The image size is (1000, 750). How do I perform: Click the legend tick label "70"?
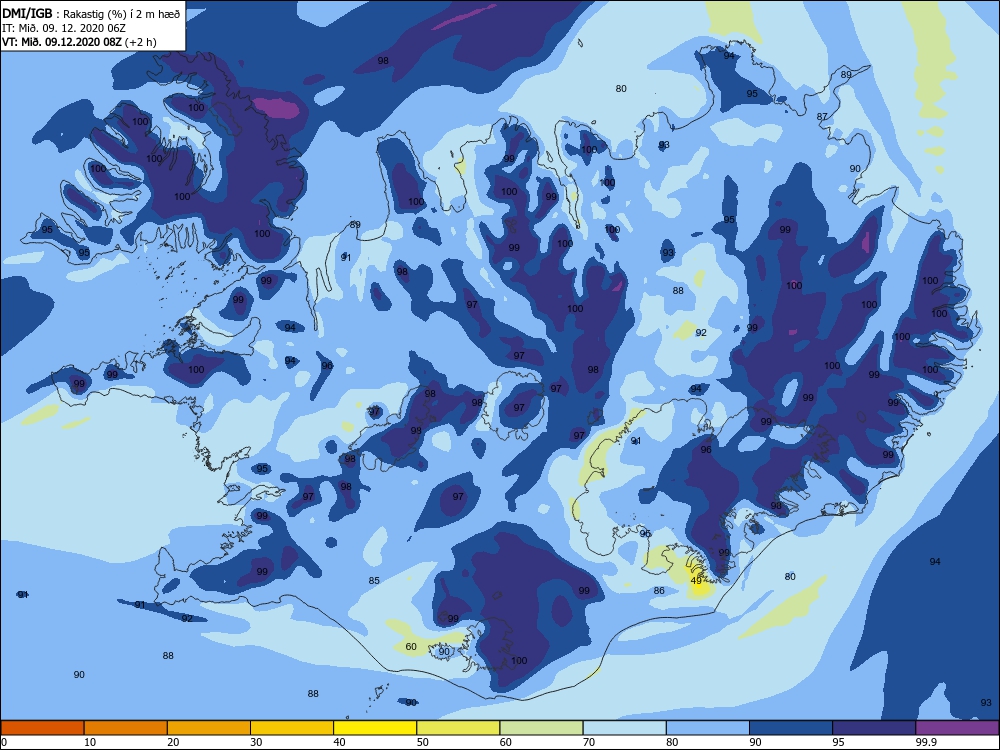click(x=589, y=742)
